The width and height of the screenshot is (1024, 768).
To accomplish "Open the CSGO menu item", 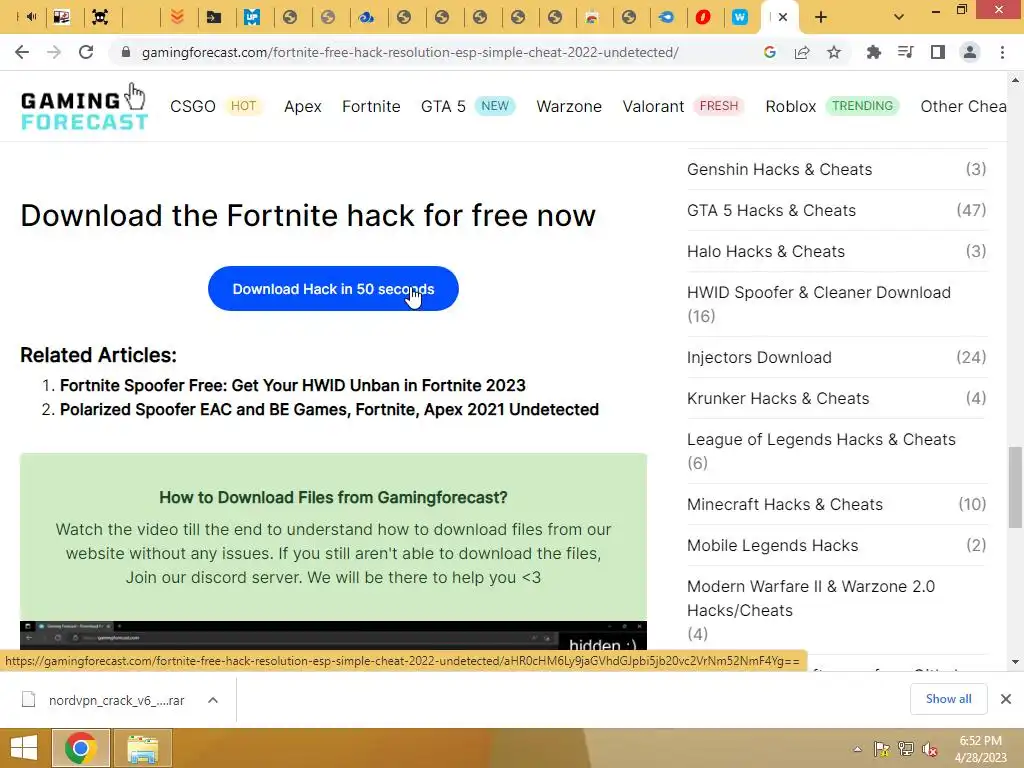I will pyautogui.click(x=193, y=106).
